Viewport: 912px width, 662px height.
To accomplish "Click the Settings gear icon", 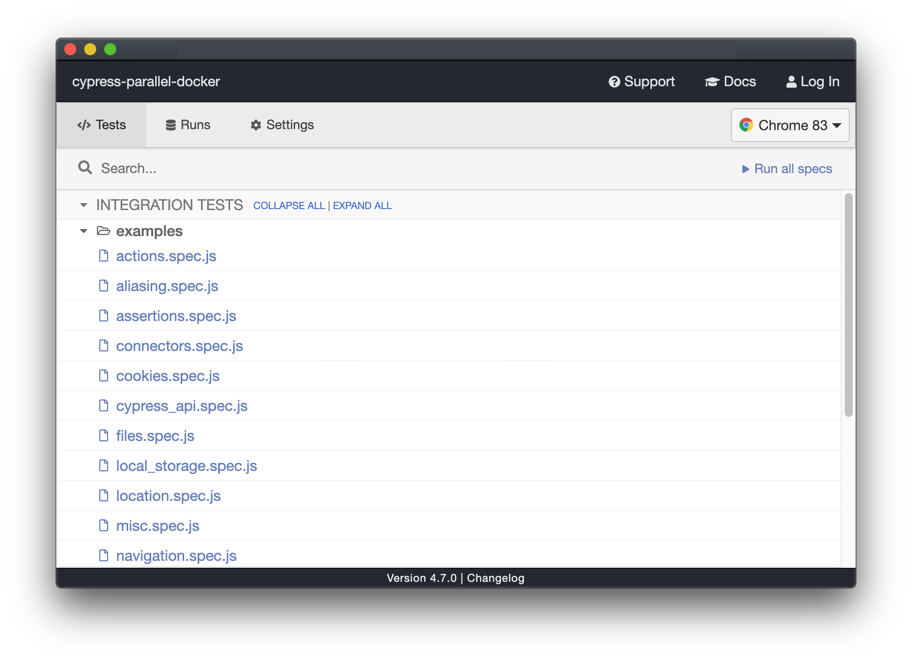I will point(256,125).
